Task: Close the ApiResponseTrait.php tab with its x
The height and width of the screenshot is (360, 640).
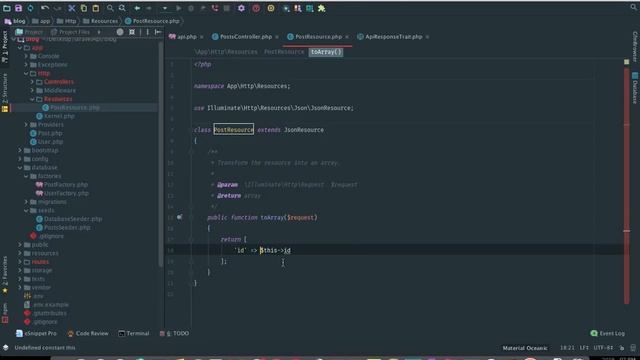Action: pyautogui.click(x=427, y=37)
